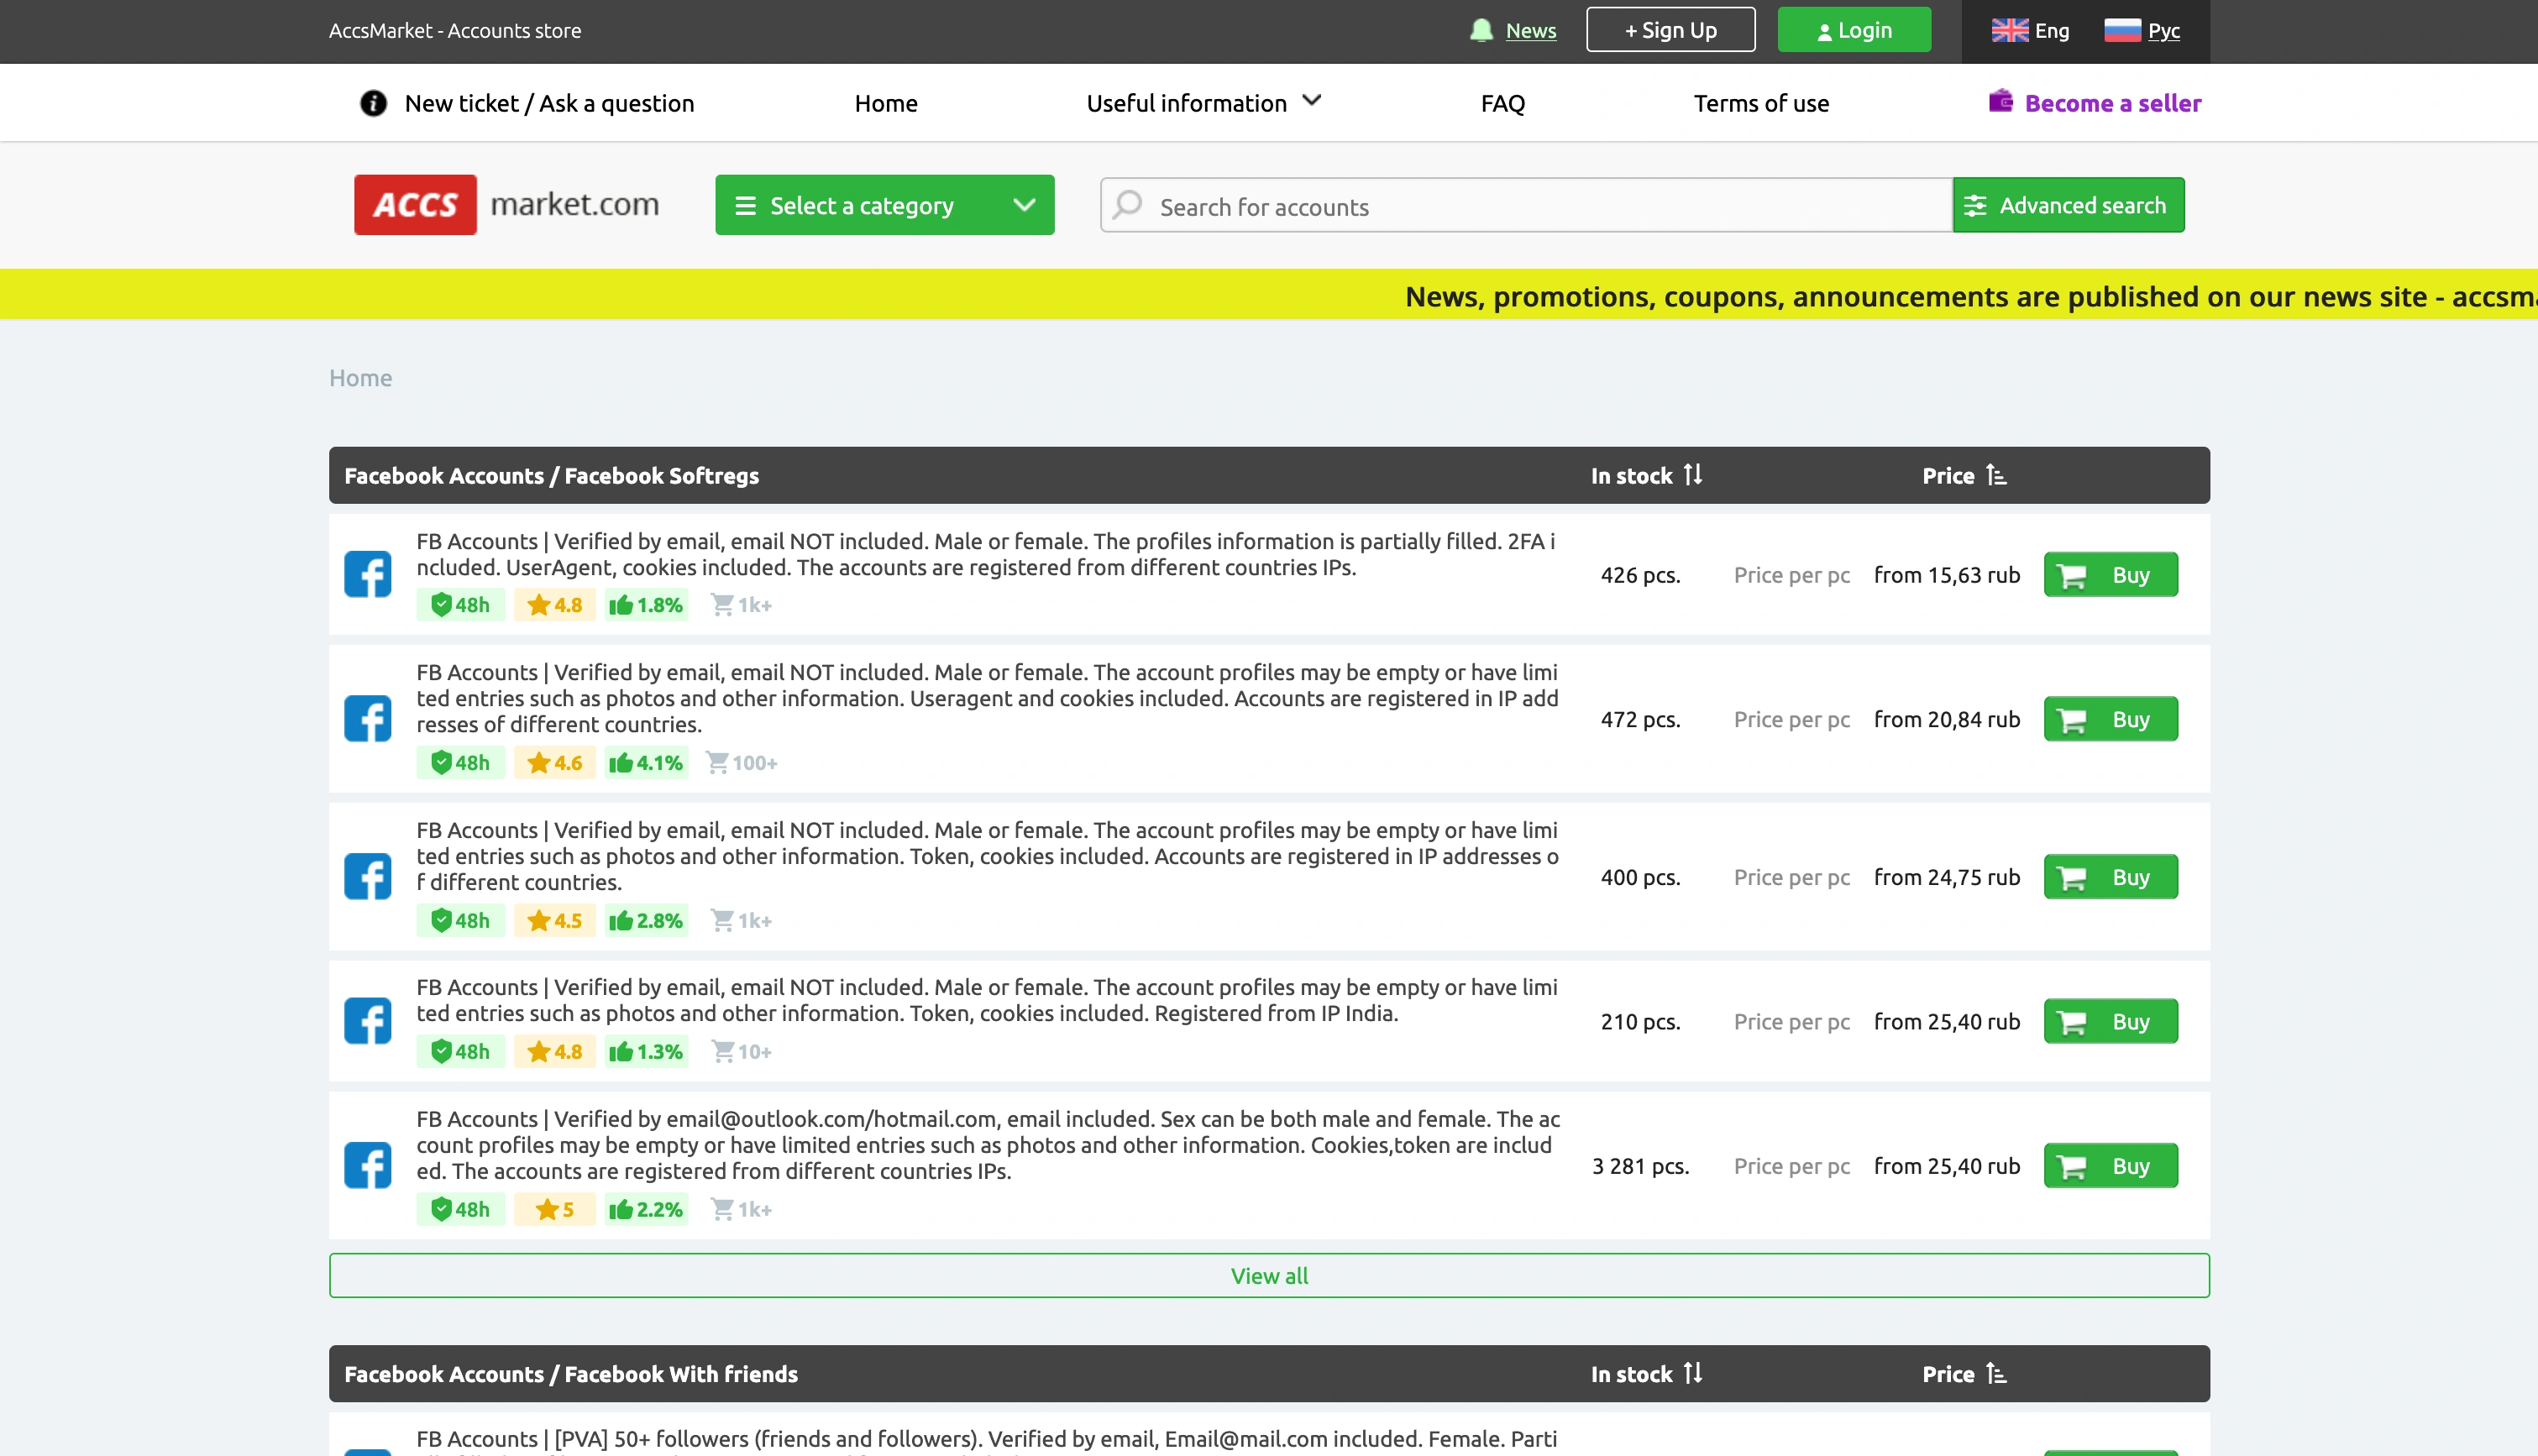Click View all Facebook Softregs

[1268, 1275]
